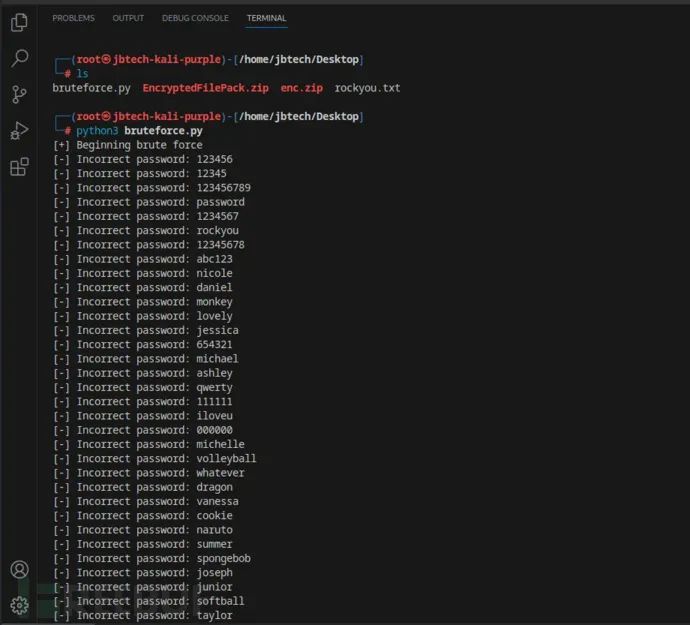Image resolution: width=690 pixels, height=625 pixels.
Task: Click the 'Incorrect password: taylor' line
Action: click(x=143, y=615)
